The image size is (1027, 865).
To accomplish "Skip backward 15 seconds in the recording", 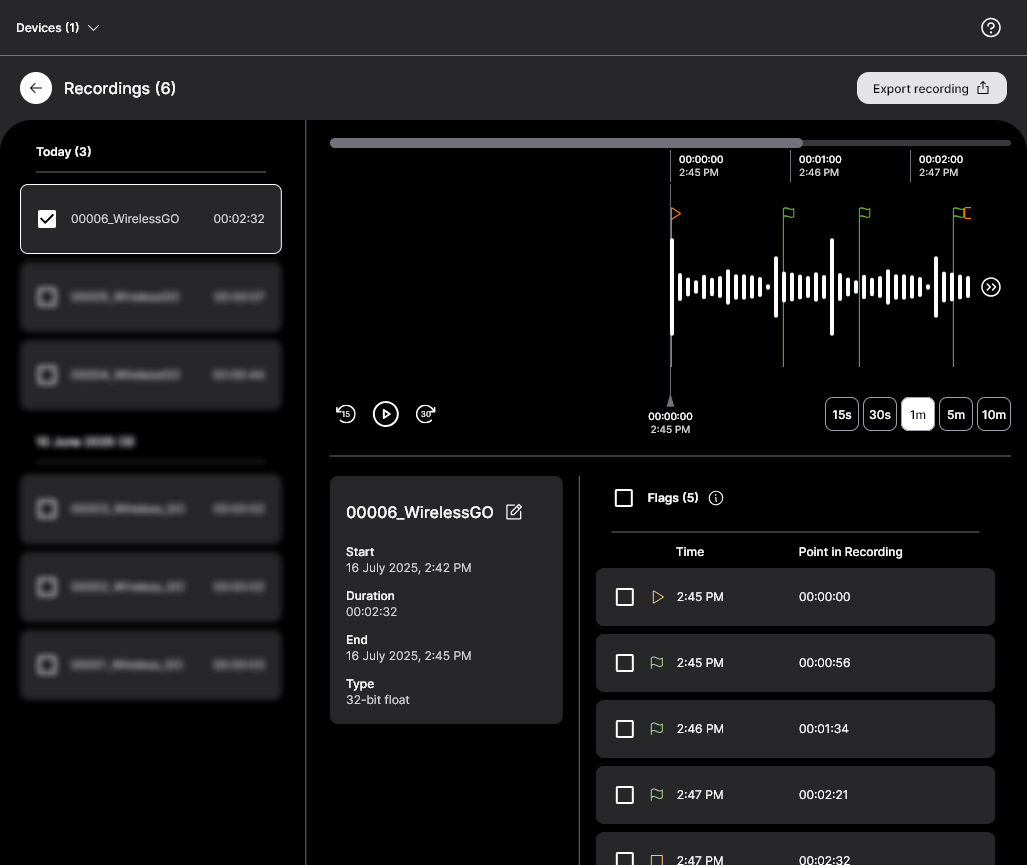I will point(346,414).
